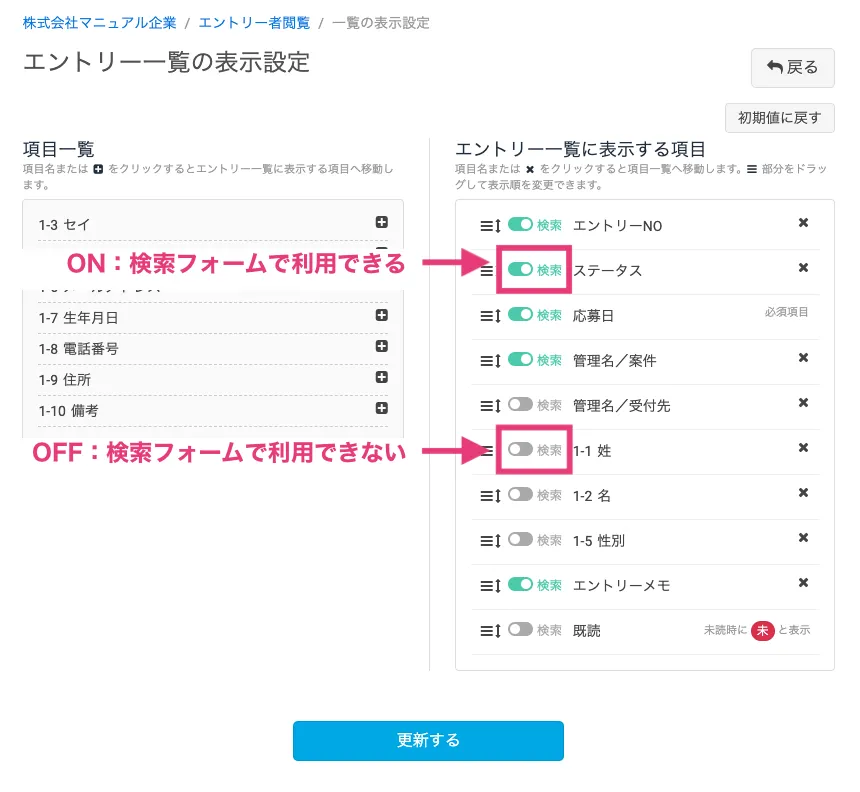Click the drag handle icon for エントリーNO

pos(490,226)
